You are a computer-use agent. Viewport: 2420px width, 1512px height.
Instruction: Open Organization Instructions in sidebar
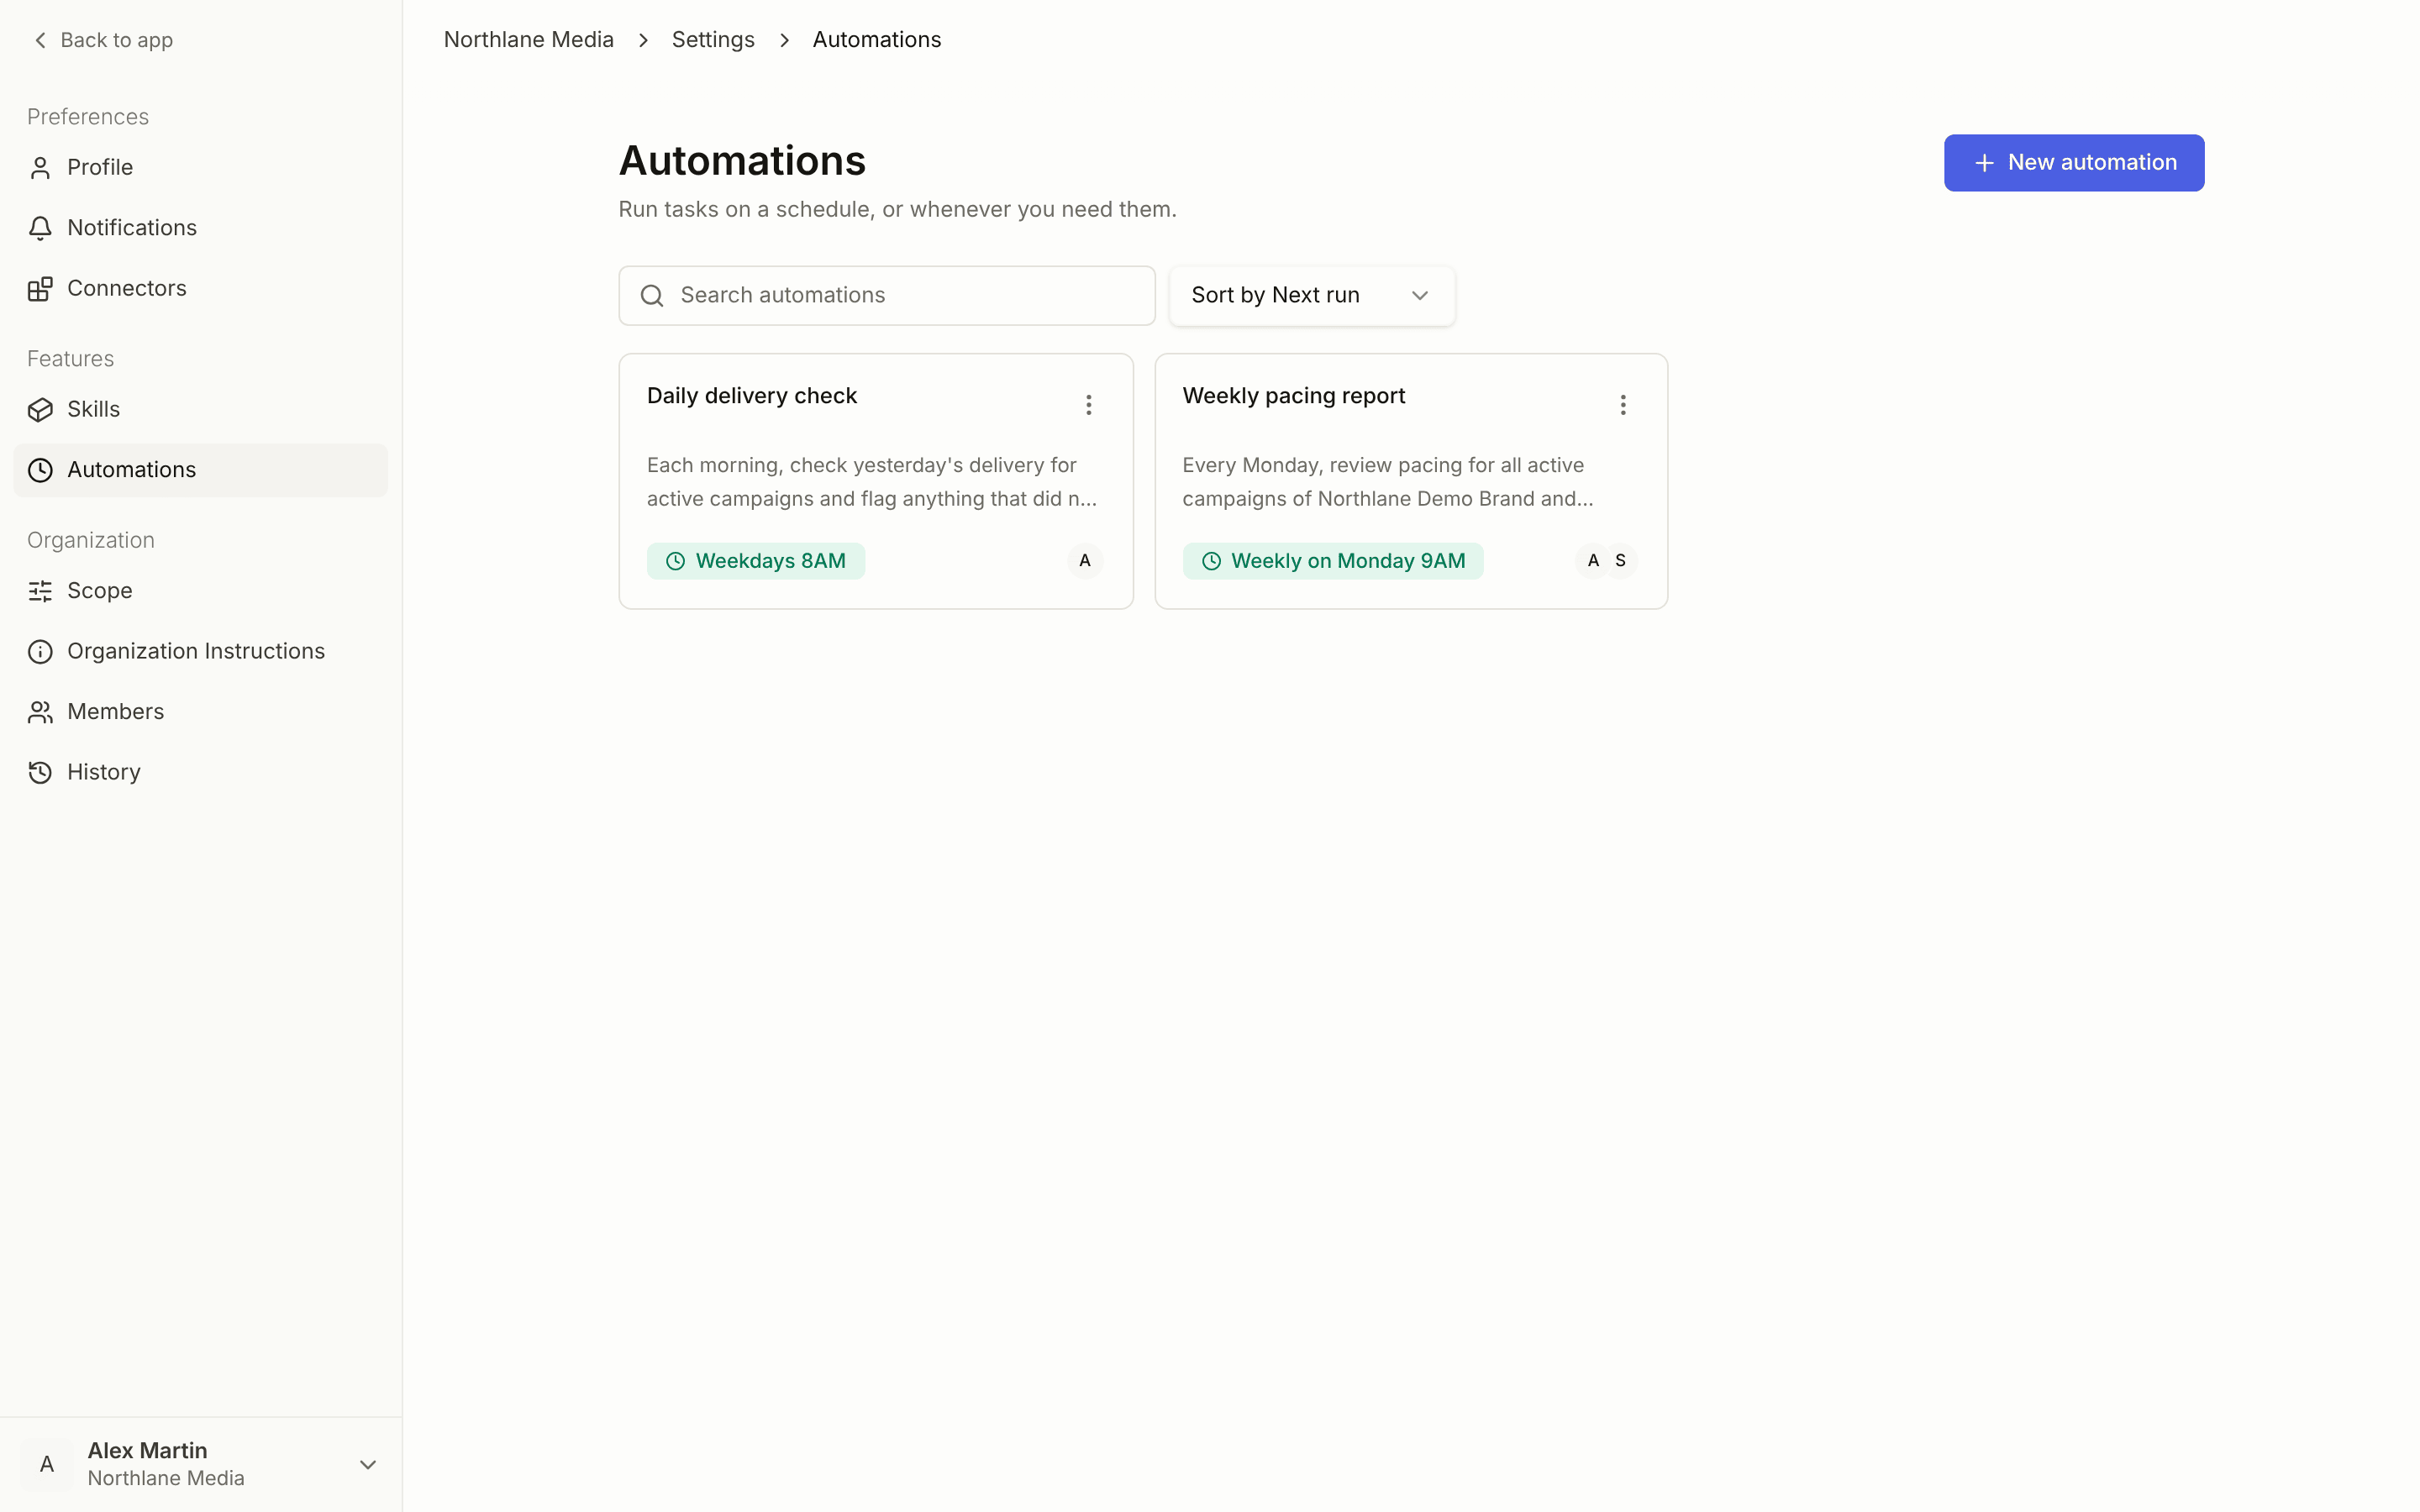tap(200, 652)
